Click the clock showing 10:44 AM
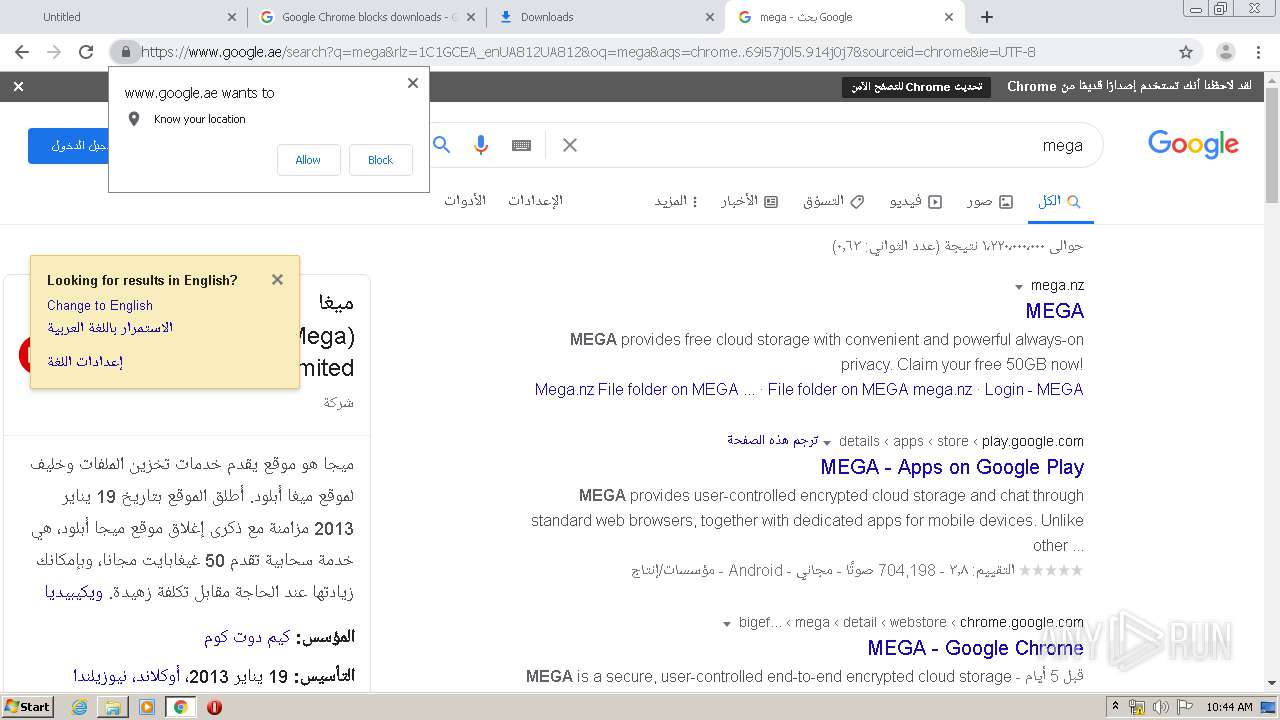The width and height of the screenshot is (1280, 720). pyautogui.click(x=1229, y=707)
